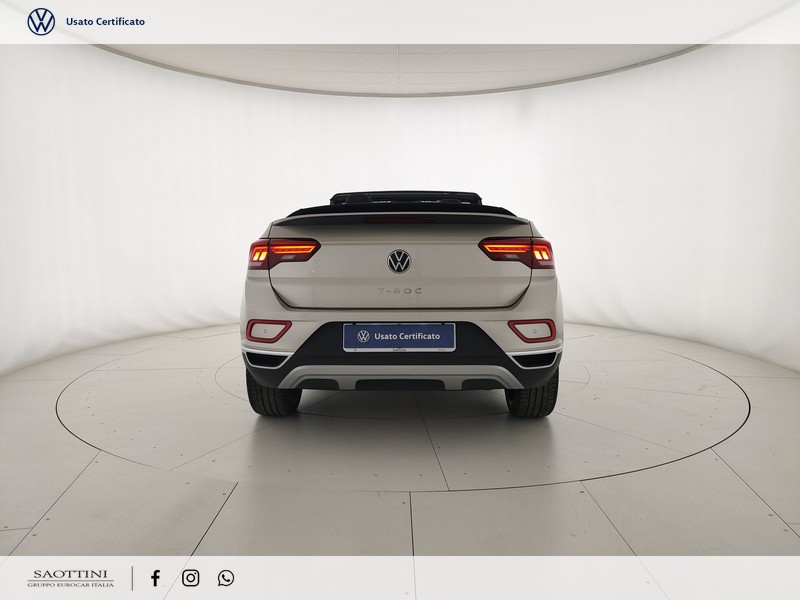
Task: Click the folded black convertible roof
Action: [x=400, y=198]
